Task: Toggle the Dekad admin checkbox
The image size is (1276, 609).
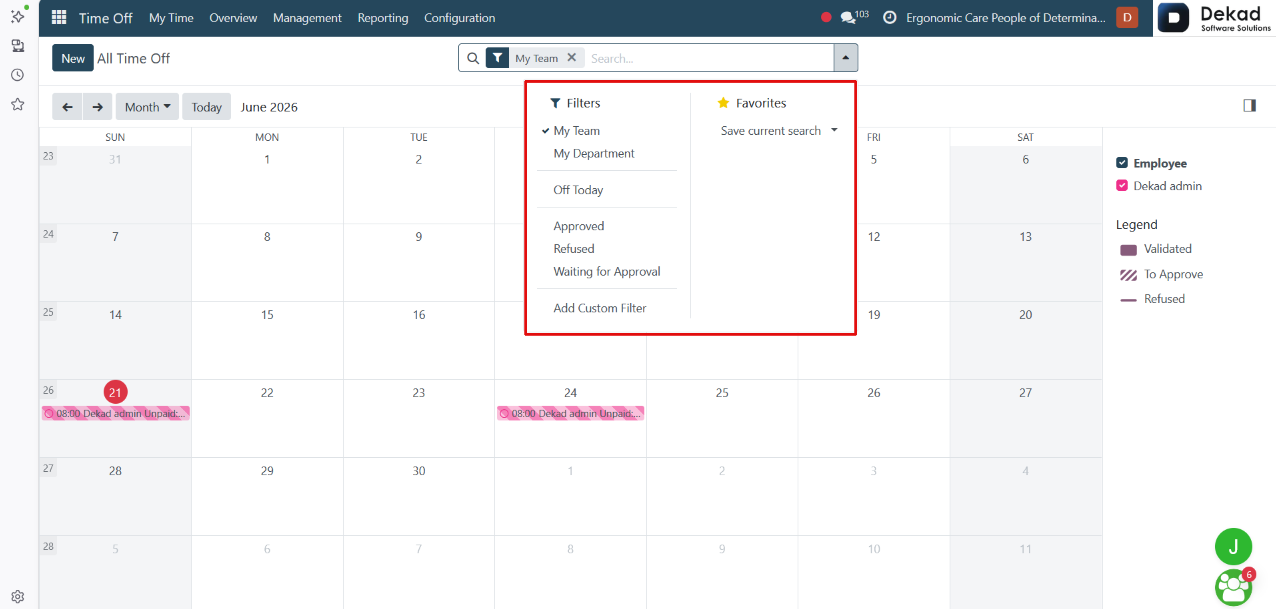Action: (1122, 186)
